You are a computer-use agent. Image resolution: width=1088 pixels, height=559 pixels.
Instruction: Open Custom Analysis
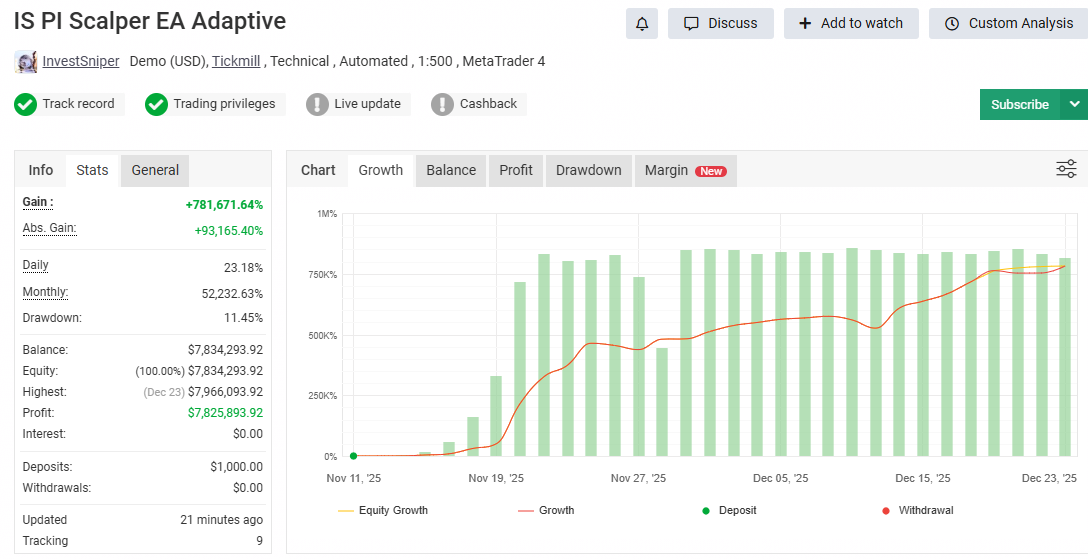1008,24
